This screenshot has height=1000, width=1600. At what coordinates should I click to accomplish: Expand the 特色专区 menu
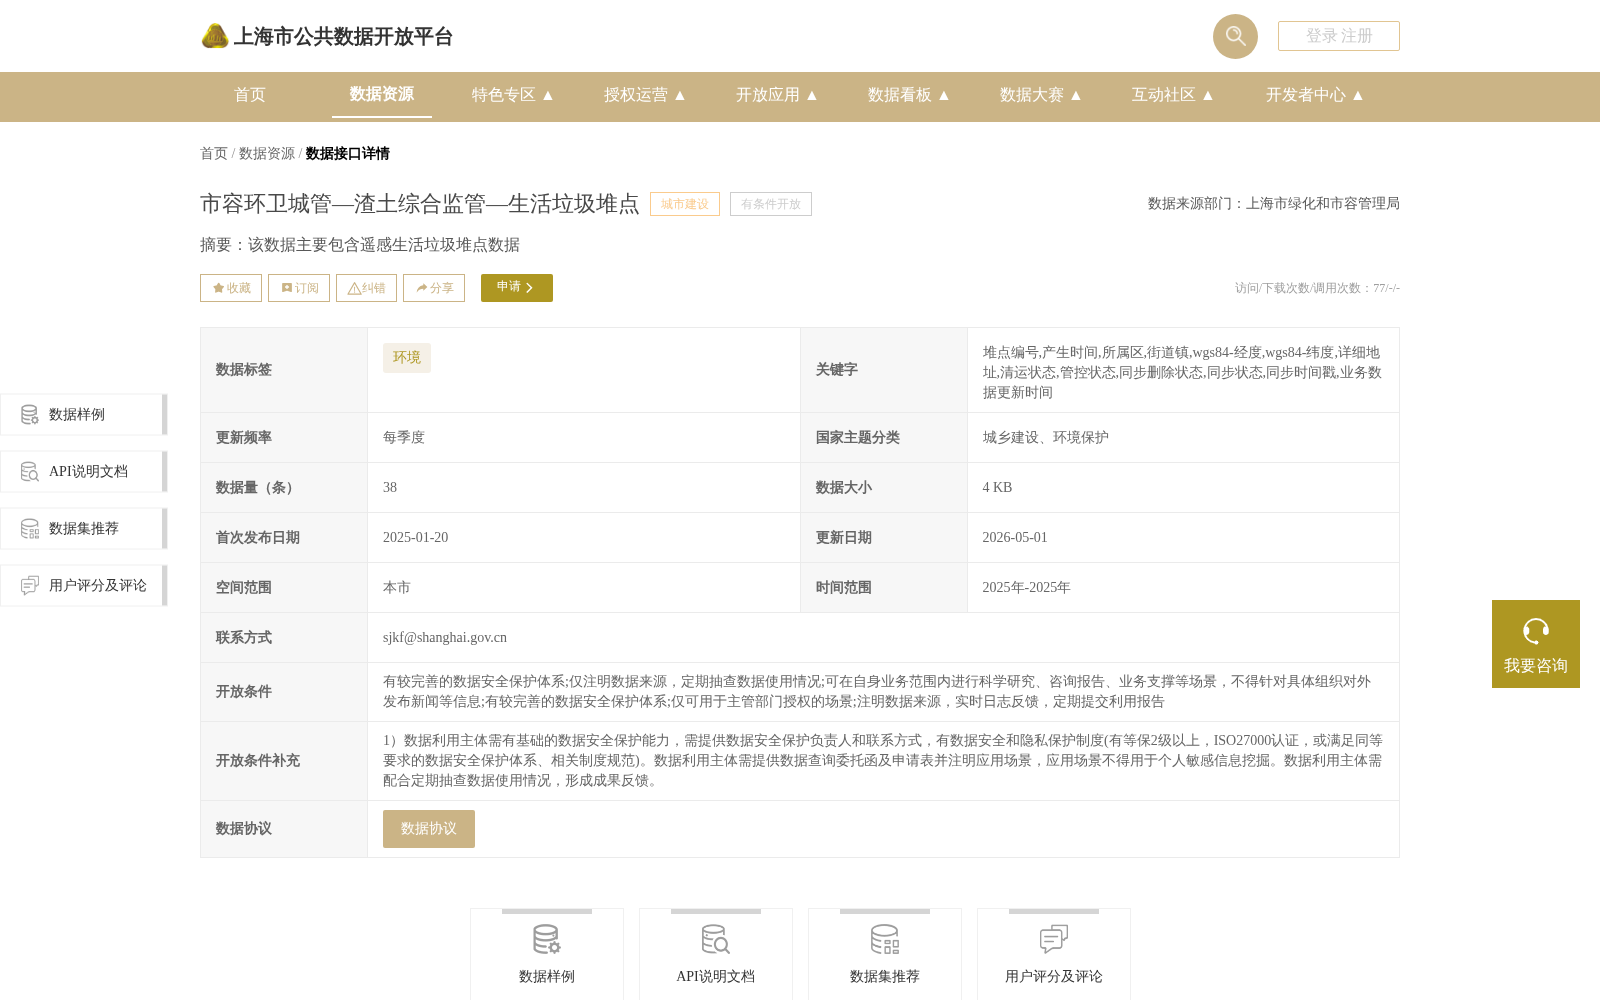click(x=513, y=95)
